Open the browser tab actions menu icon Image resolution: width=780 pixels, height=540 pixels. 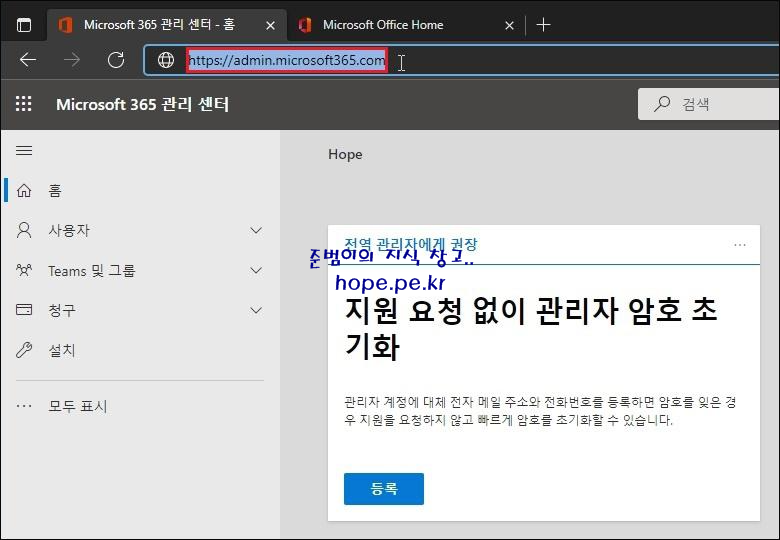click(23, 25)
